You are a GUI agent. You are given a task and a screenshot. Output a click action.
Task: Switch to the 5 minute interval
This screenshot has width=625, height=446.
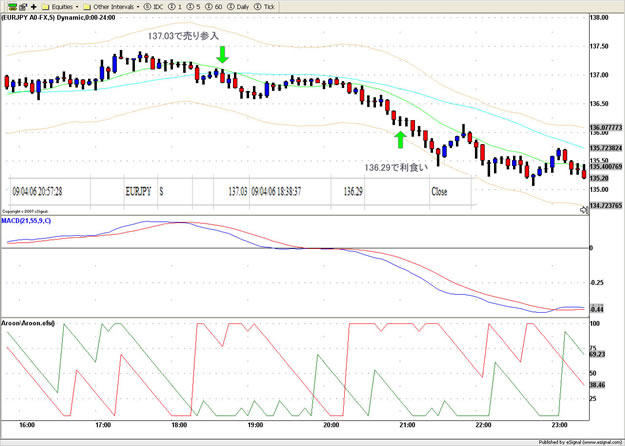[x=193, y=7]
